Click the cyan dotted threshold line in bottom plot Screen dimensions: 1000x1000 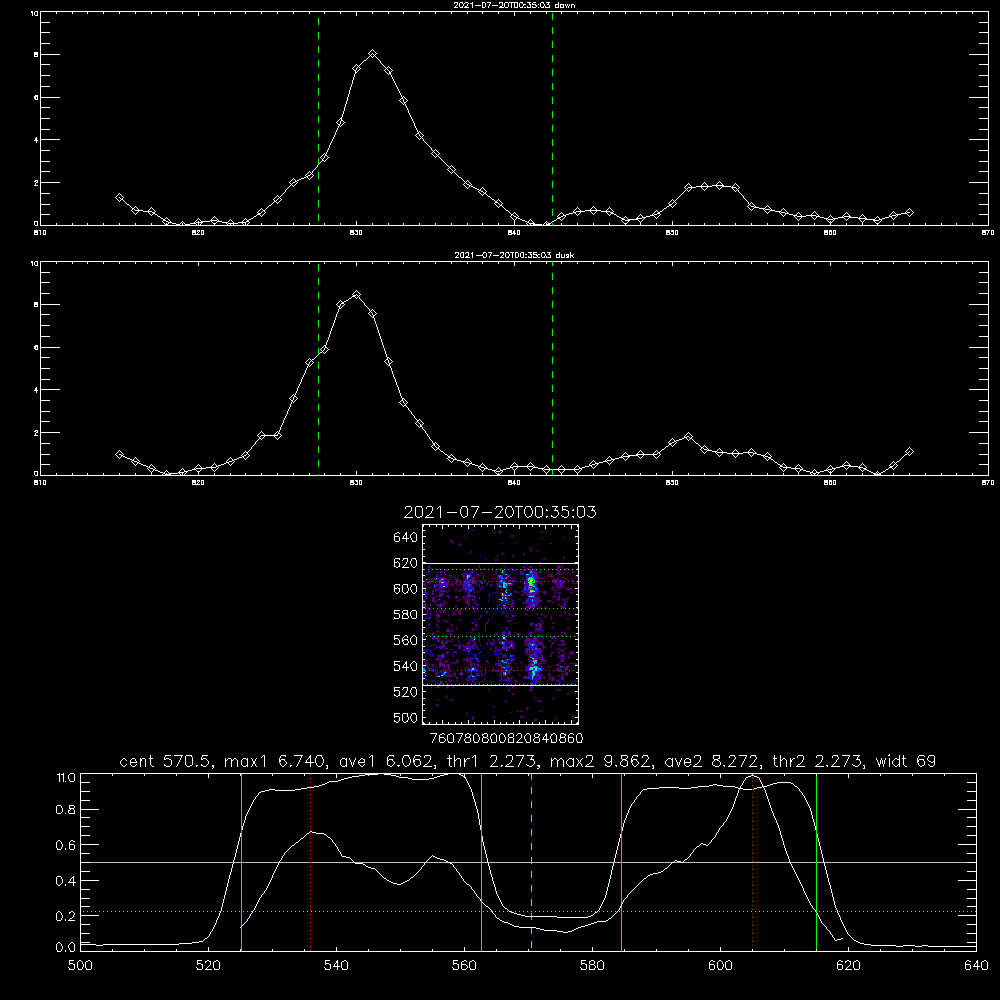click(x=528, y=911)
